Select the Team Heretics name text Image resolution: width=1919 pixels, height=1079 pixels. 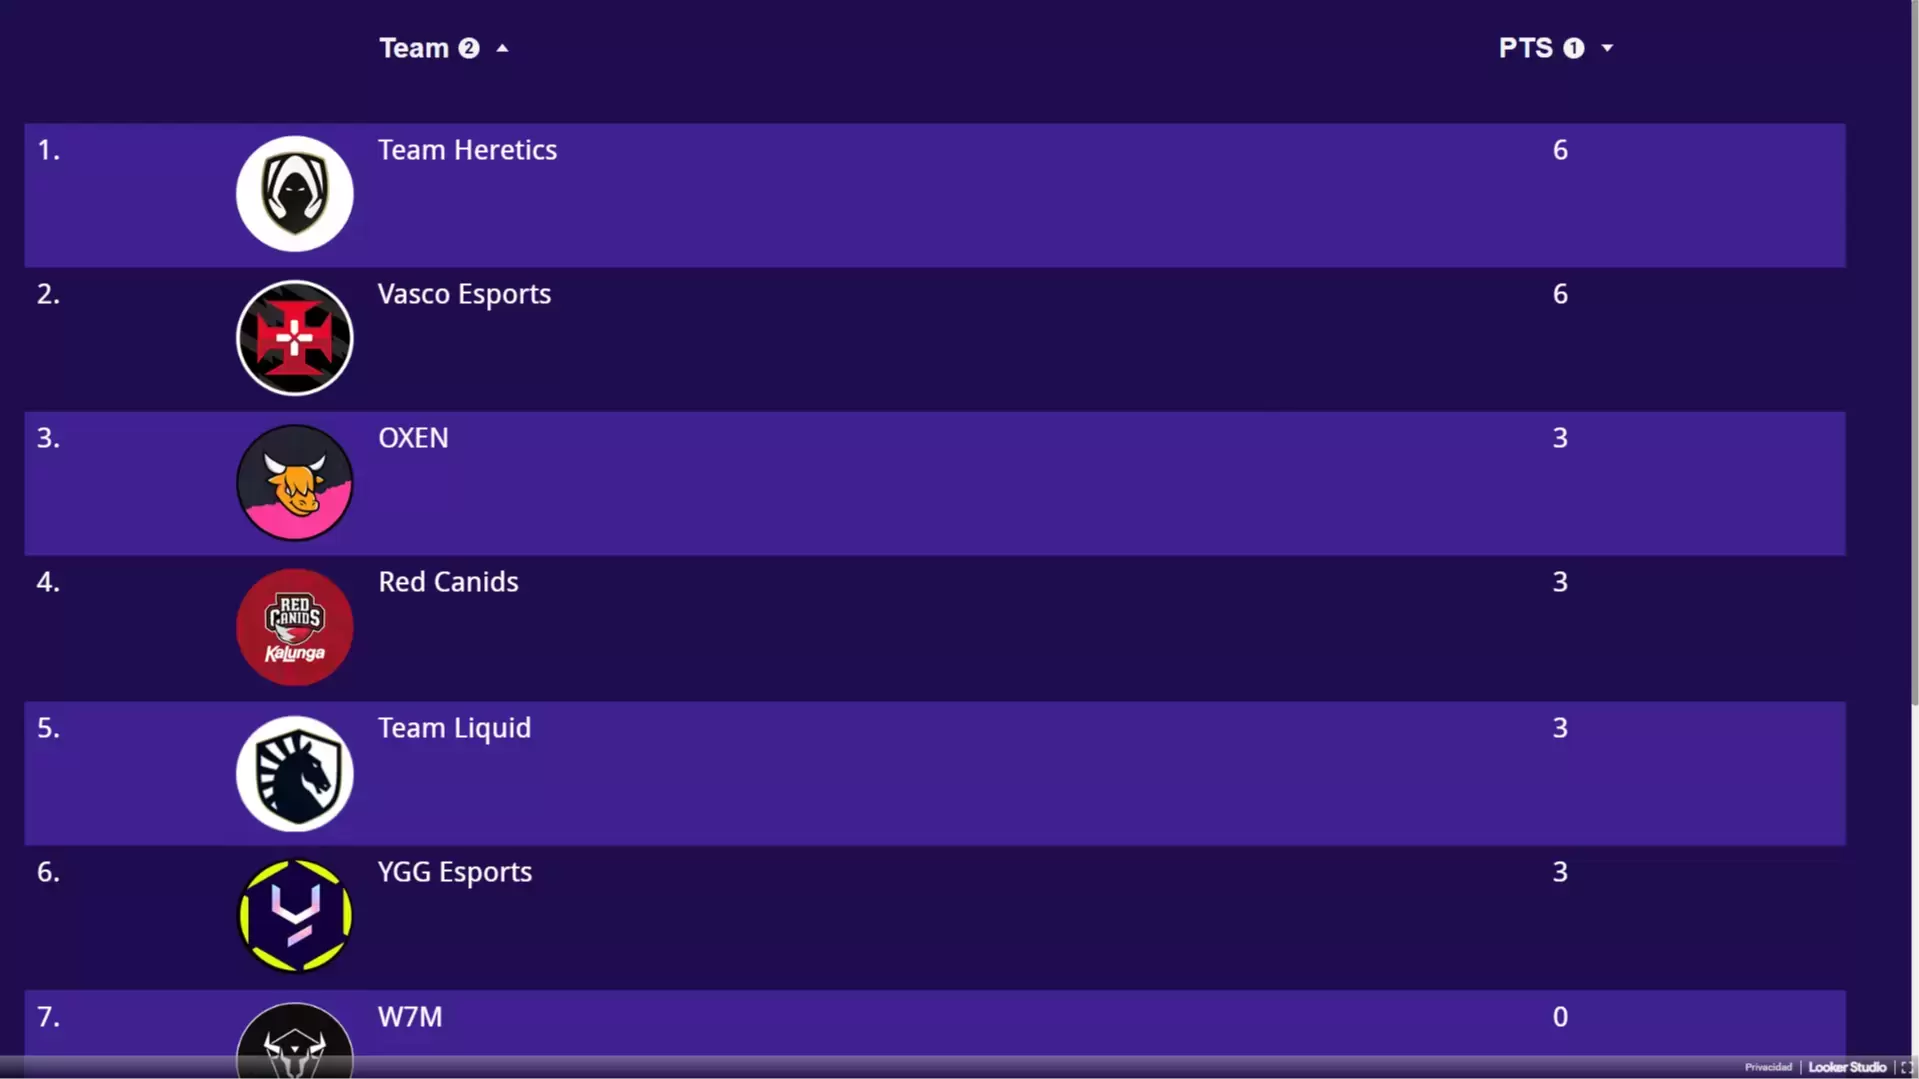(x=467, y=150)
